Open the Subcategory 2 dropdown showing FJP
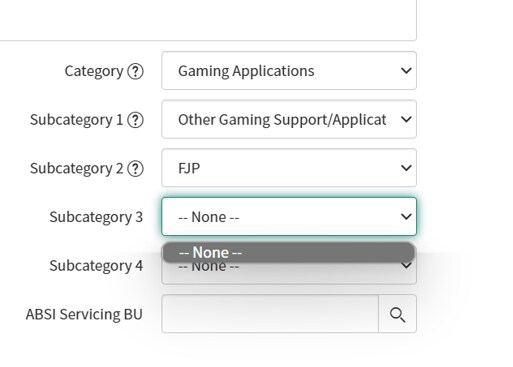The image size is (513, 367). pyautogui.click(x=289, y=168)
